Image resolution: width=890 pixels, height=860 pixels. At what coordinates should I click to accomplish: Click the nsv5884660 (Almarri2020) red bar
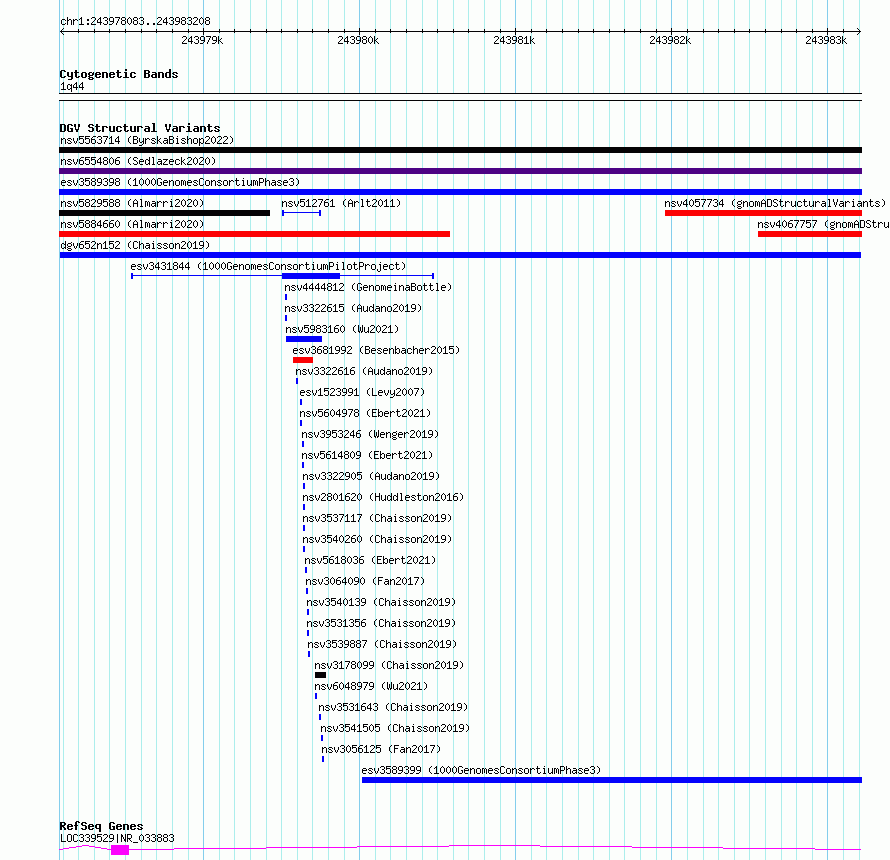(x=254, y=234)
